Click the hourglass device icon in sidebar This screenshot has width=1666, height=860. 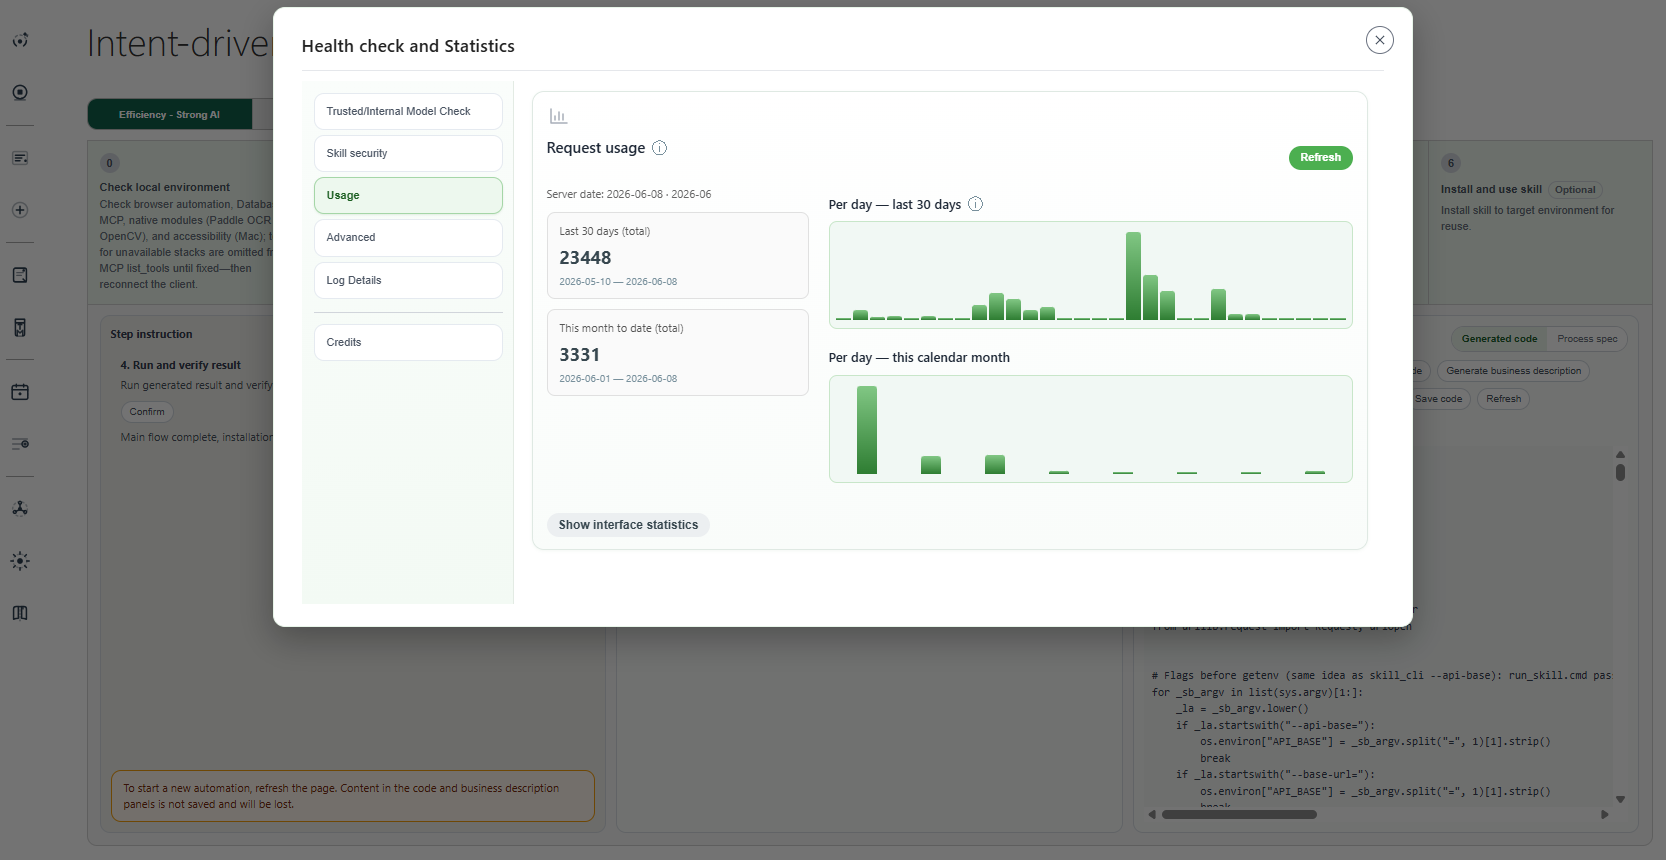20,327
